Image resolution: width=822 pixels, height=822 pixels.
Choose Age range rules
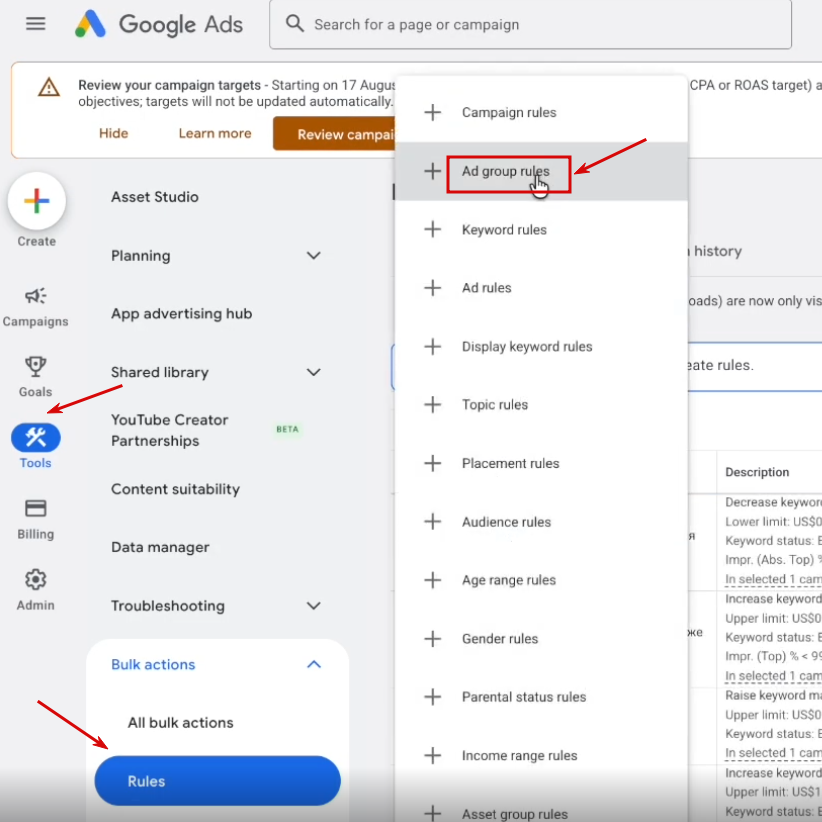tap(509, 580)
